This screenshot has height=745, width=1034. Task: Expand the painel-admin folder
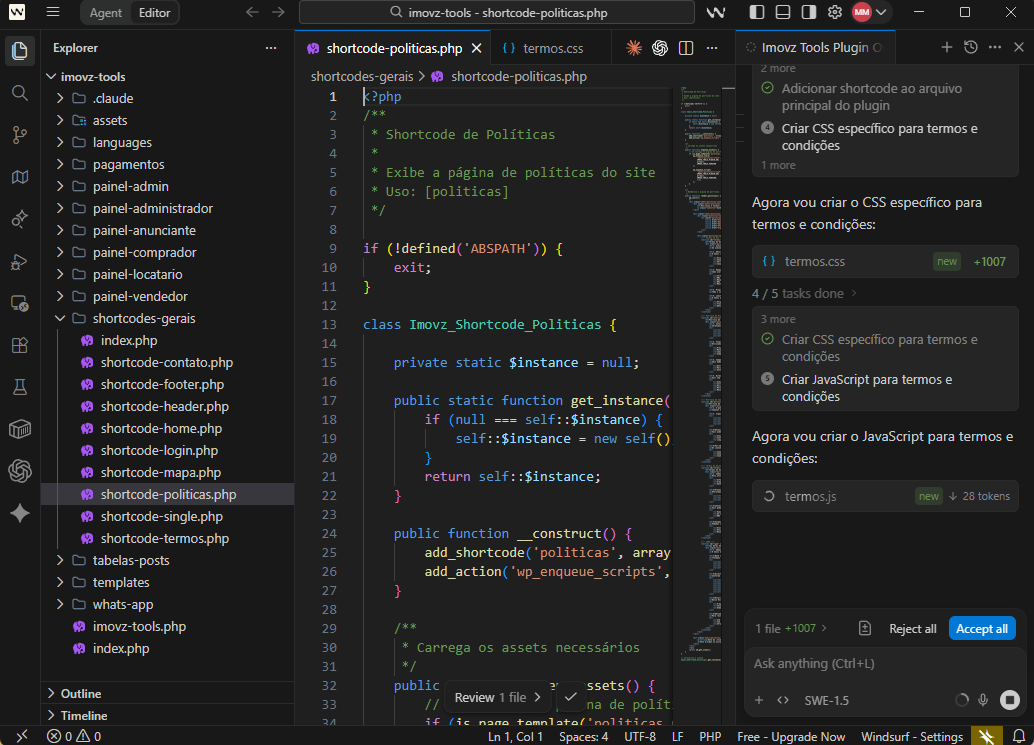(x=130, y=186)
